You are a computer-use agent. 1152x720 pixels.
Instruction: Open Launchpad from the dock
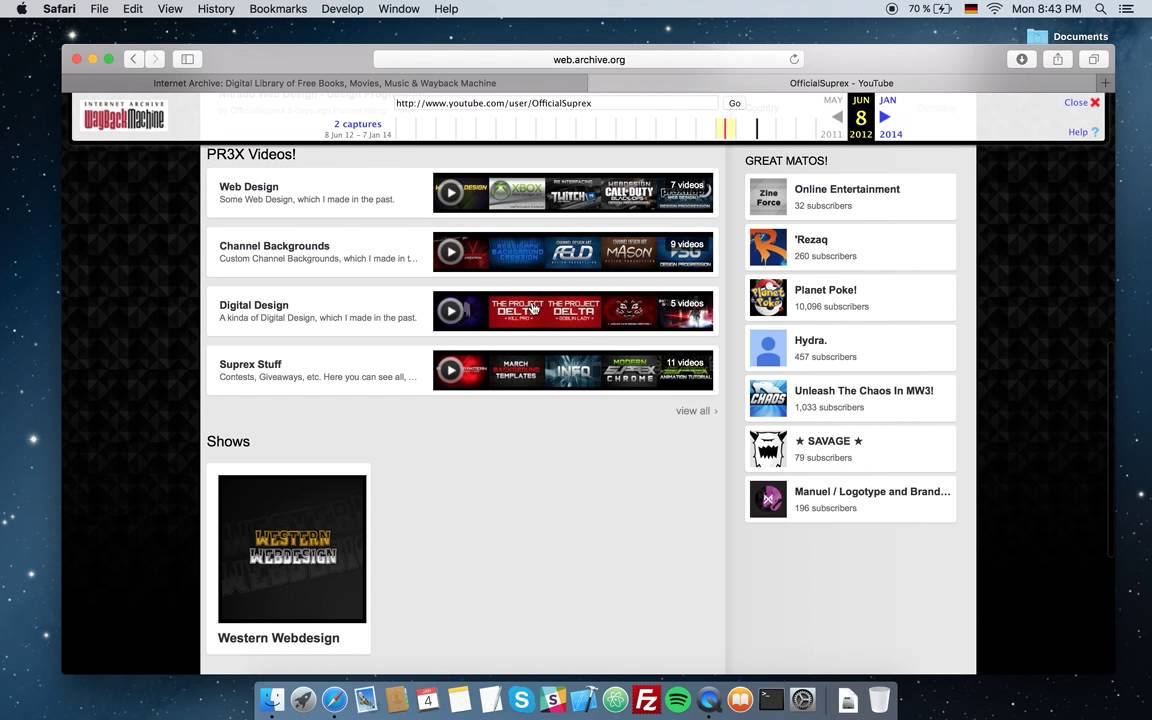[x=303, y=699]
